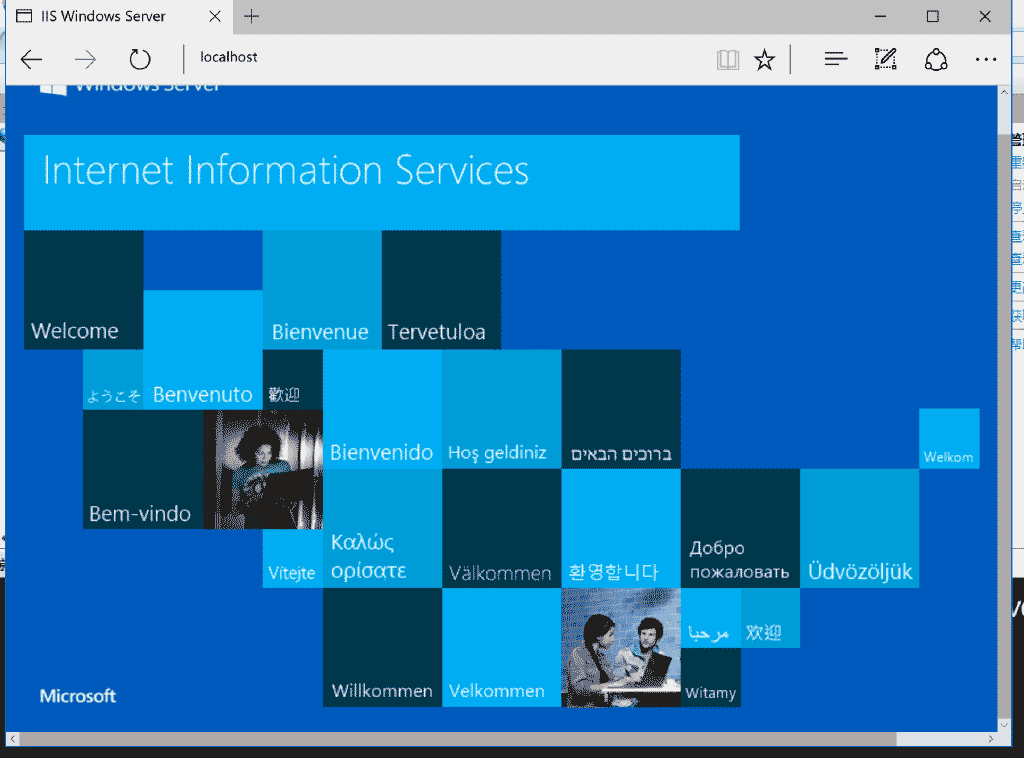
Task: Open the Share icon in toolbar
Action: click(x=936, y=59)
